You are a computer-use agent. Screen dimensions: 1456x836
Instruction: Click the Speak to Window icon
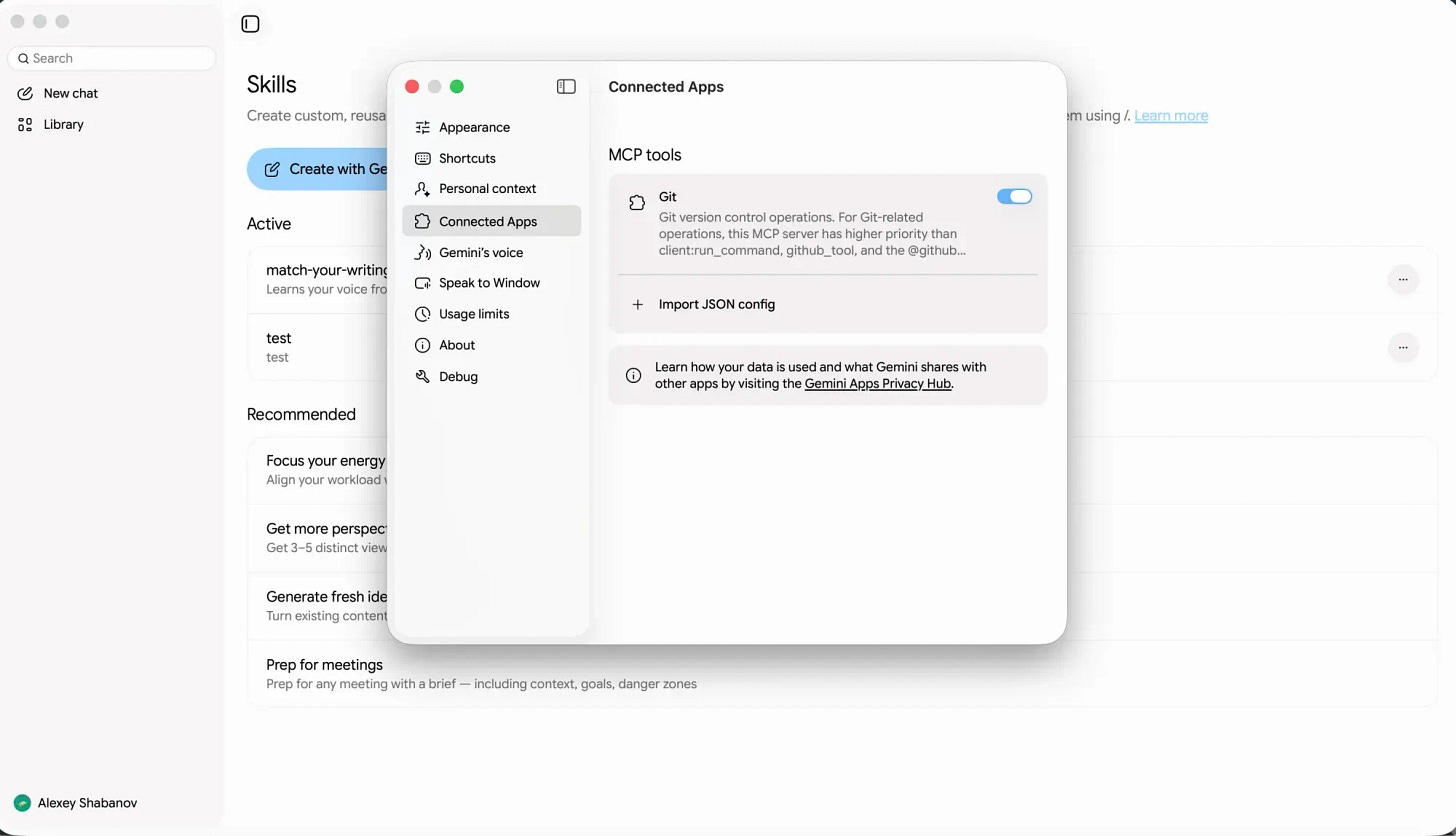click(x=422, y=283)
